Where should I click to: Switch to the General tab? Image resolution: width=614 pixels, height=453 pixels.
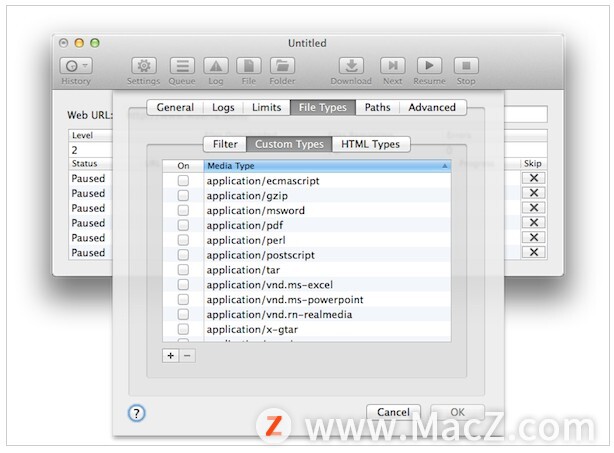coord(175,107)
